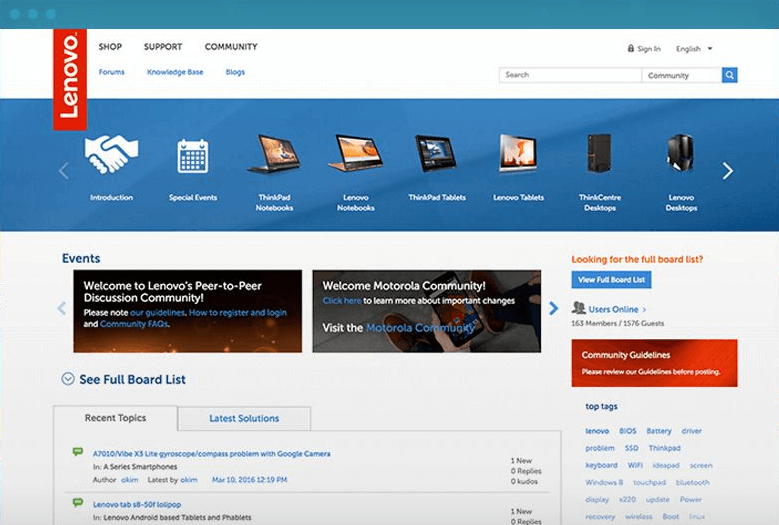This screenshot has height=525, width=779.
Task: Switch to the Recent Topics tab
Action: pyautogui.click(x=115, y=418)
